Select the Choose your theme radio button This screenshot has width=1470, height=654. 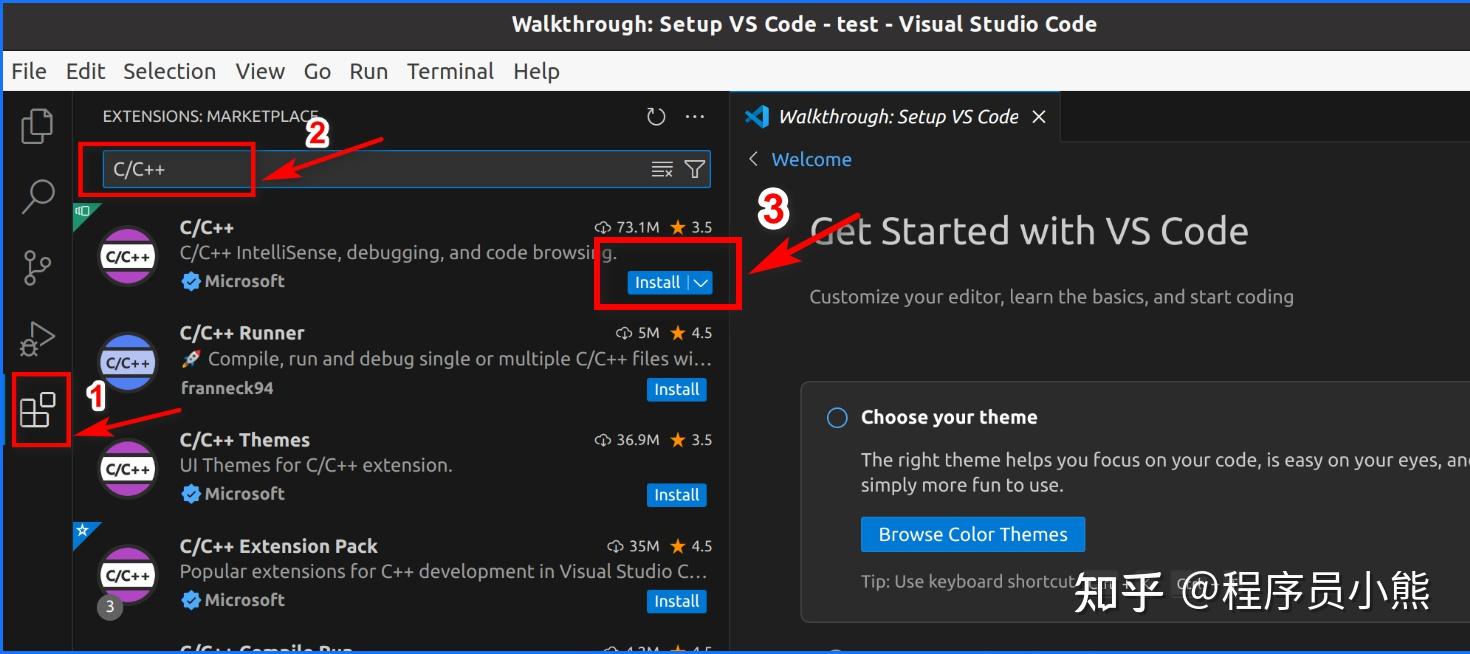tap(836, 417)
